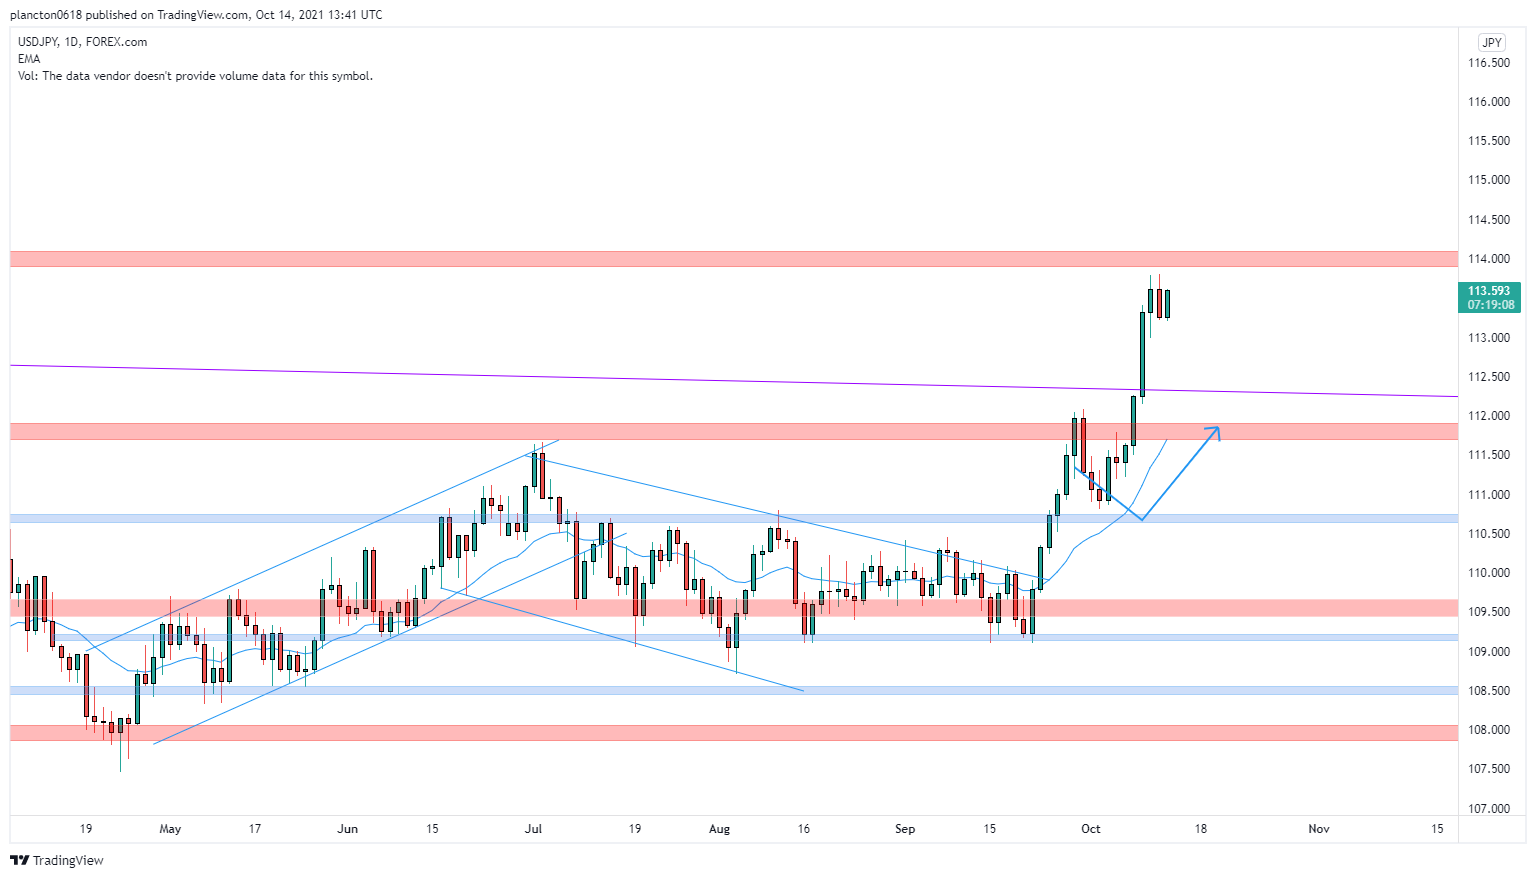Click the 115.000 price axis label

coord(1488,180)
